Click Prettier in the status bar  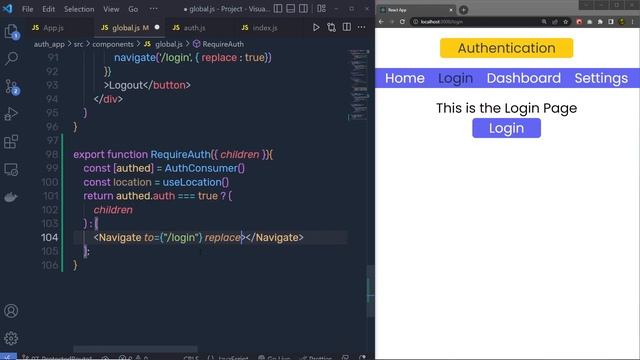click(316, 358)
